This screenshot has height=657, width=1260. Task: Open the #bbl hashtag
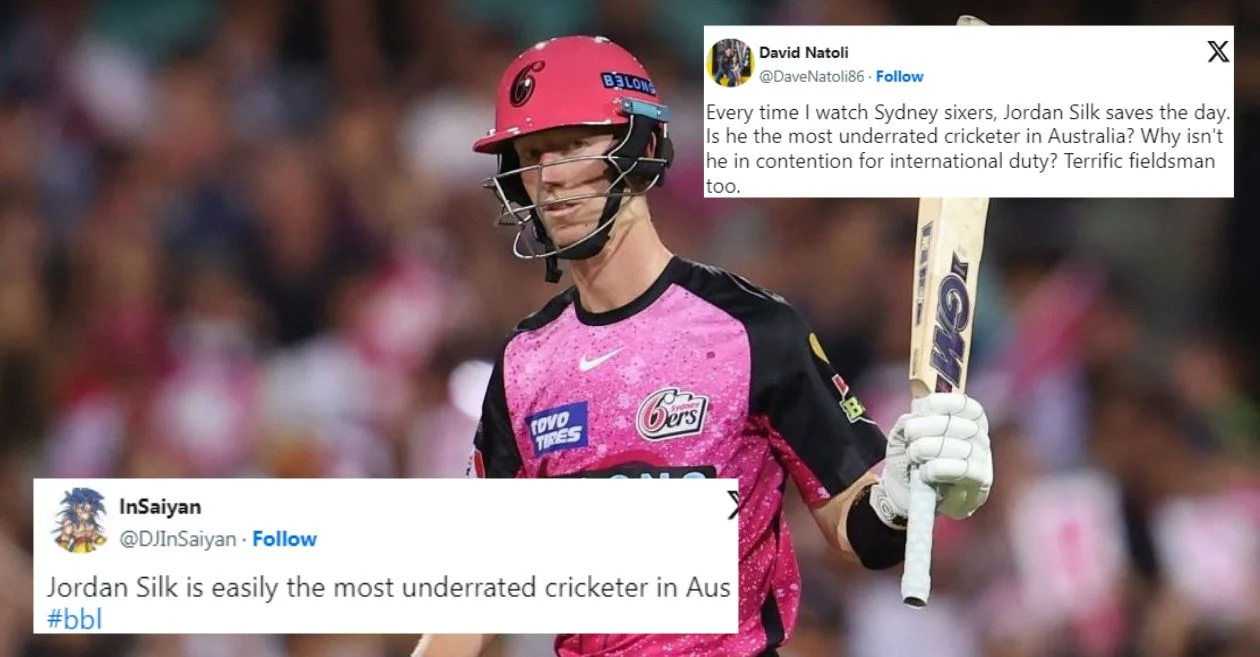[x=74, y=619]
